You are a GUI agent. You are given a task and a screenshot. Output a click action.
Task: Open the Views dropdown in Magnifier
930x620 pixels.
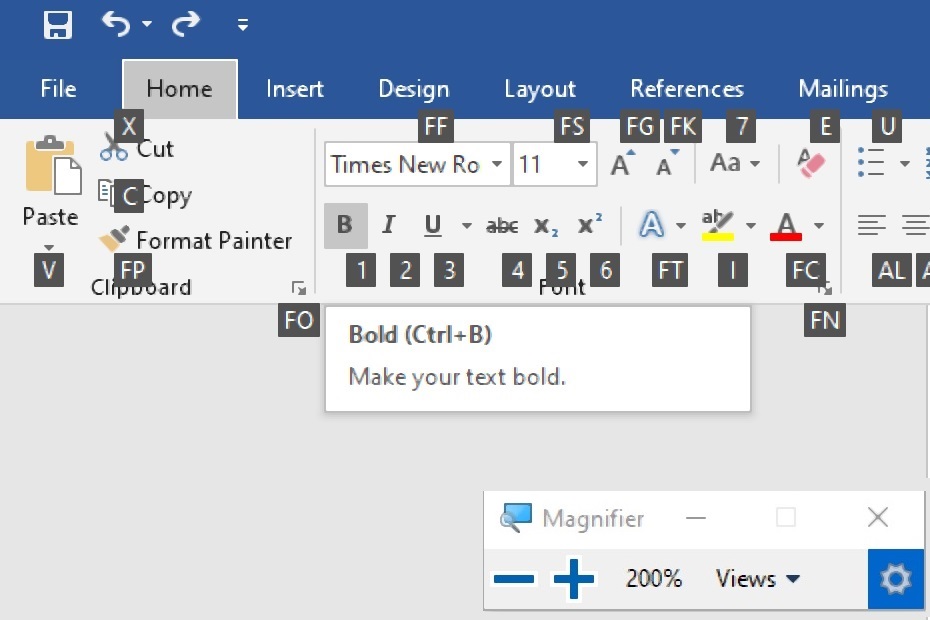(757, 579)
